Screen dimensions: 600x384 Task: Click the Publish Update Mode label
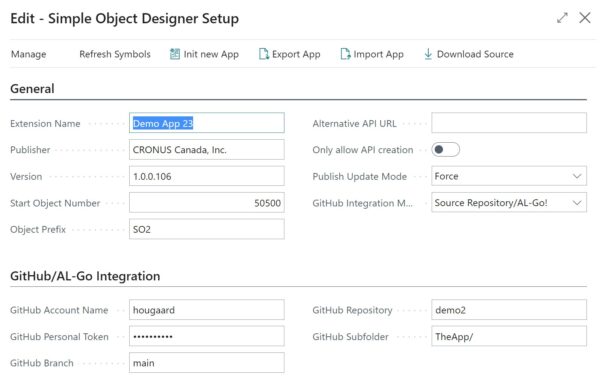360,177
